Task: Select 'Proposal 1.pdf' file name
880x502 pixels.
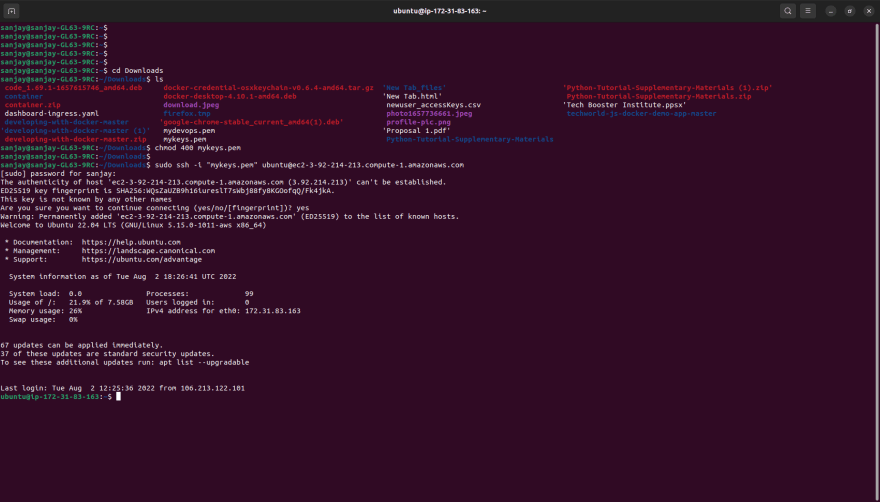Action: point(416,130)
